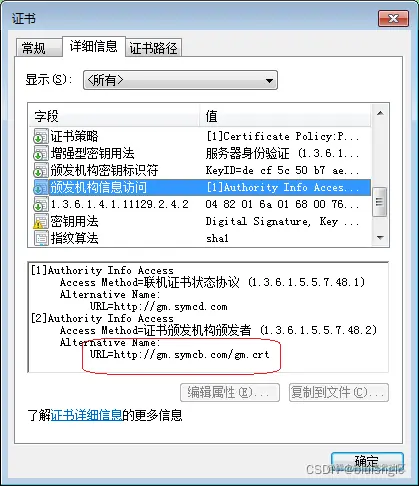419x486 pixels.
Task: Click the field list scrollbar thumb
Action: point(380,202)
